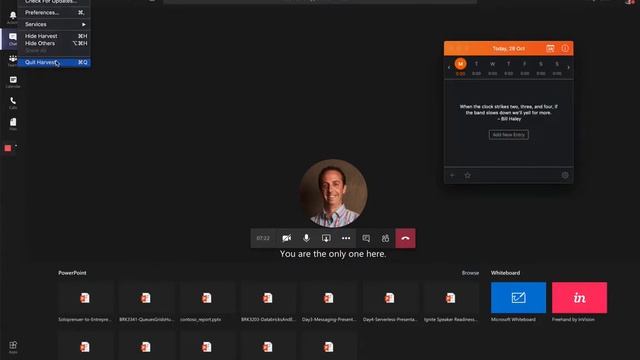Screen dimensions: 640x360
Task: Share the Day3-Messaging-Present... PowerPoint file
Action: click(x=329, y=302)
